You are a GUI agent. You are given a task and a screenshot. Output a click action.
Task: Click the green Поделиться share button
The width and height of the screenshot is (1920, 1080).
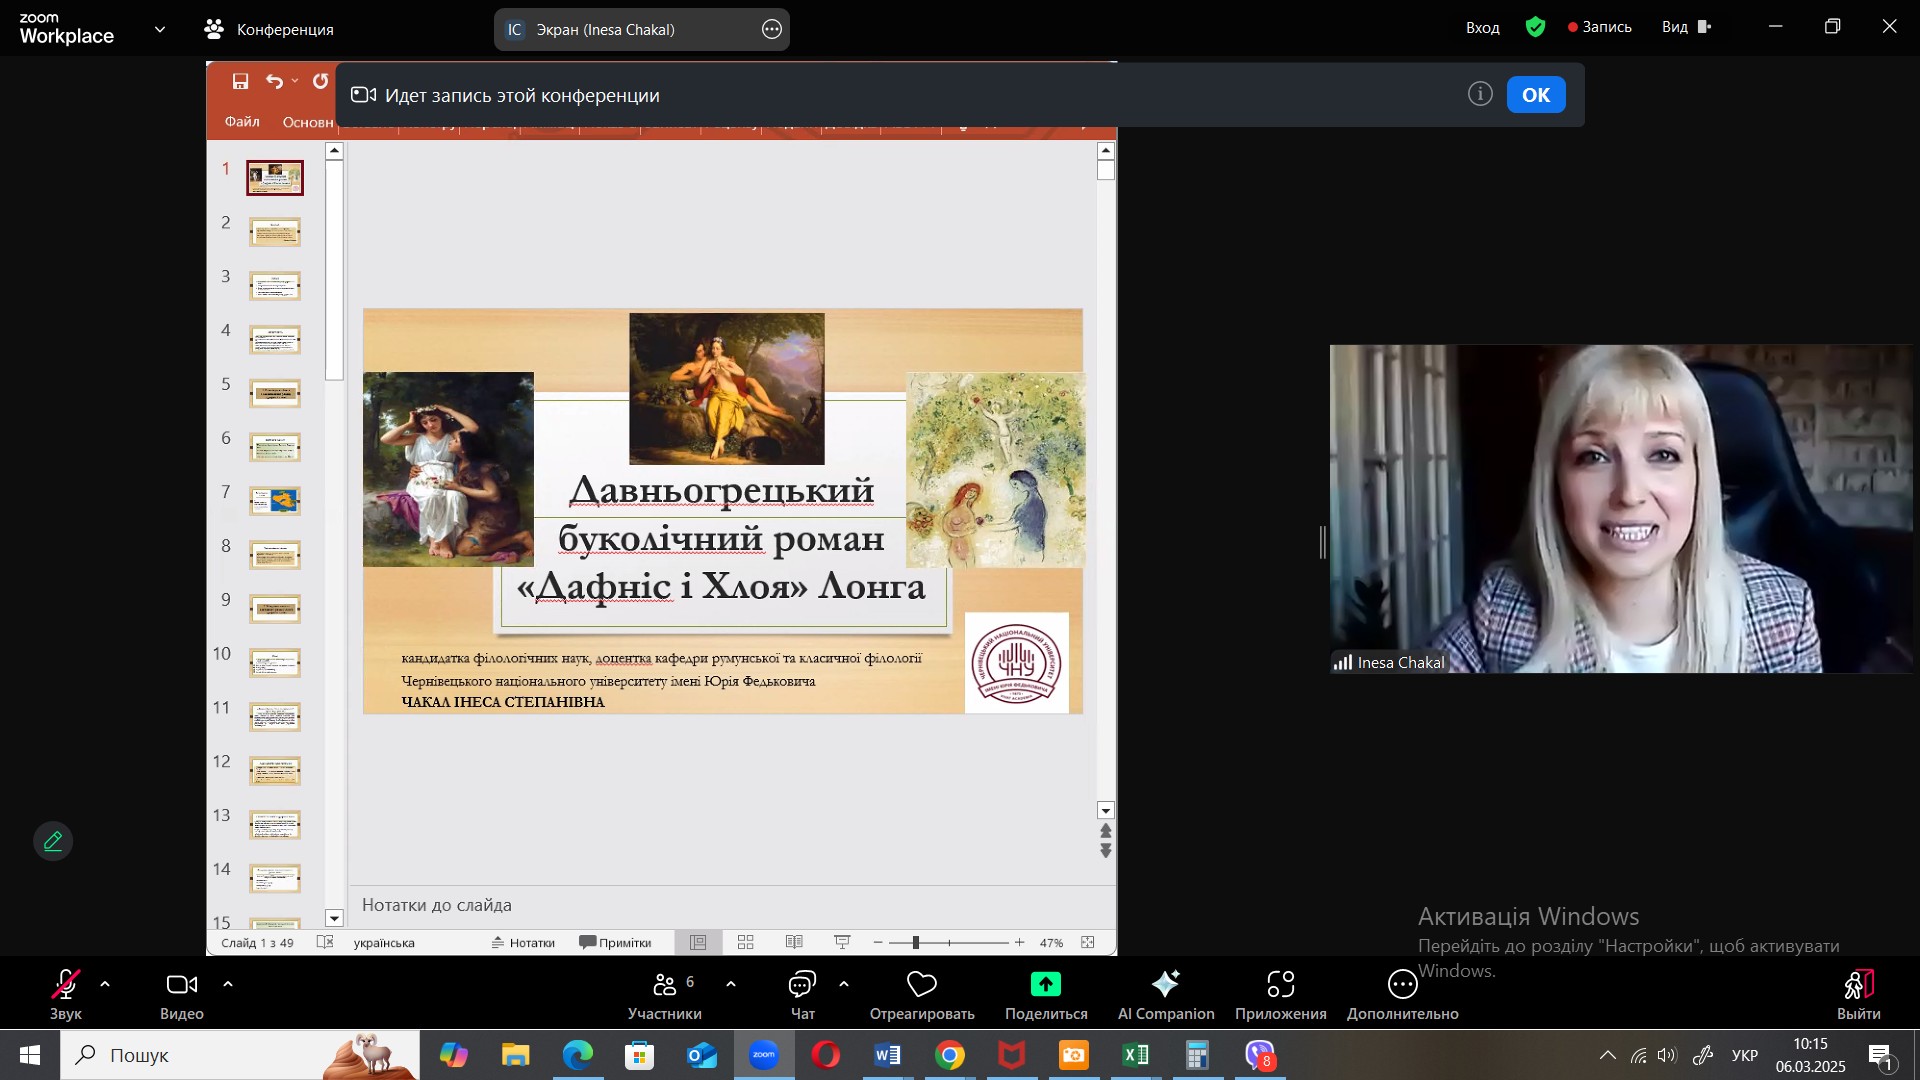click(1046, 995)
